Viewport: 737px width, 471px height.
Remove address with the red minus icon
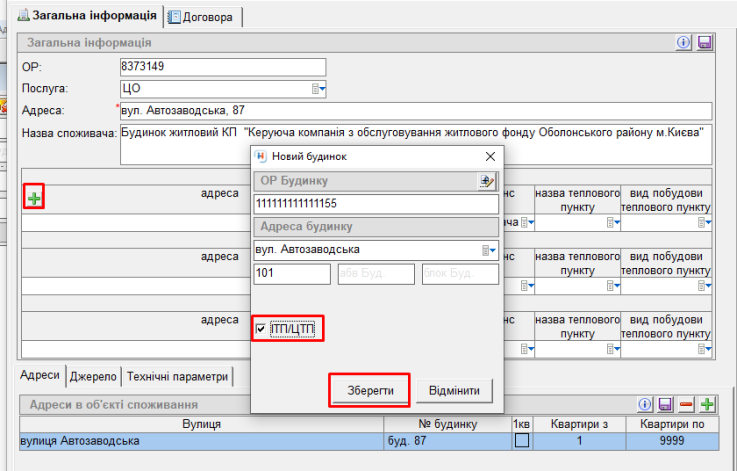pyautogui.click(x=686, y=404)
